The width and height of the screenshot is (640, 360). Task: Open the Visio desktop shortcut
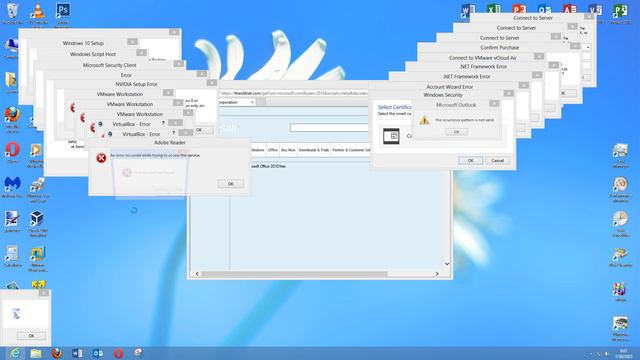tap(595, 9)
